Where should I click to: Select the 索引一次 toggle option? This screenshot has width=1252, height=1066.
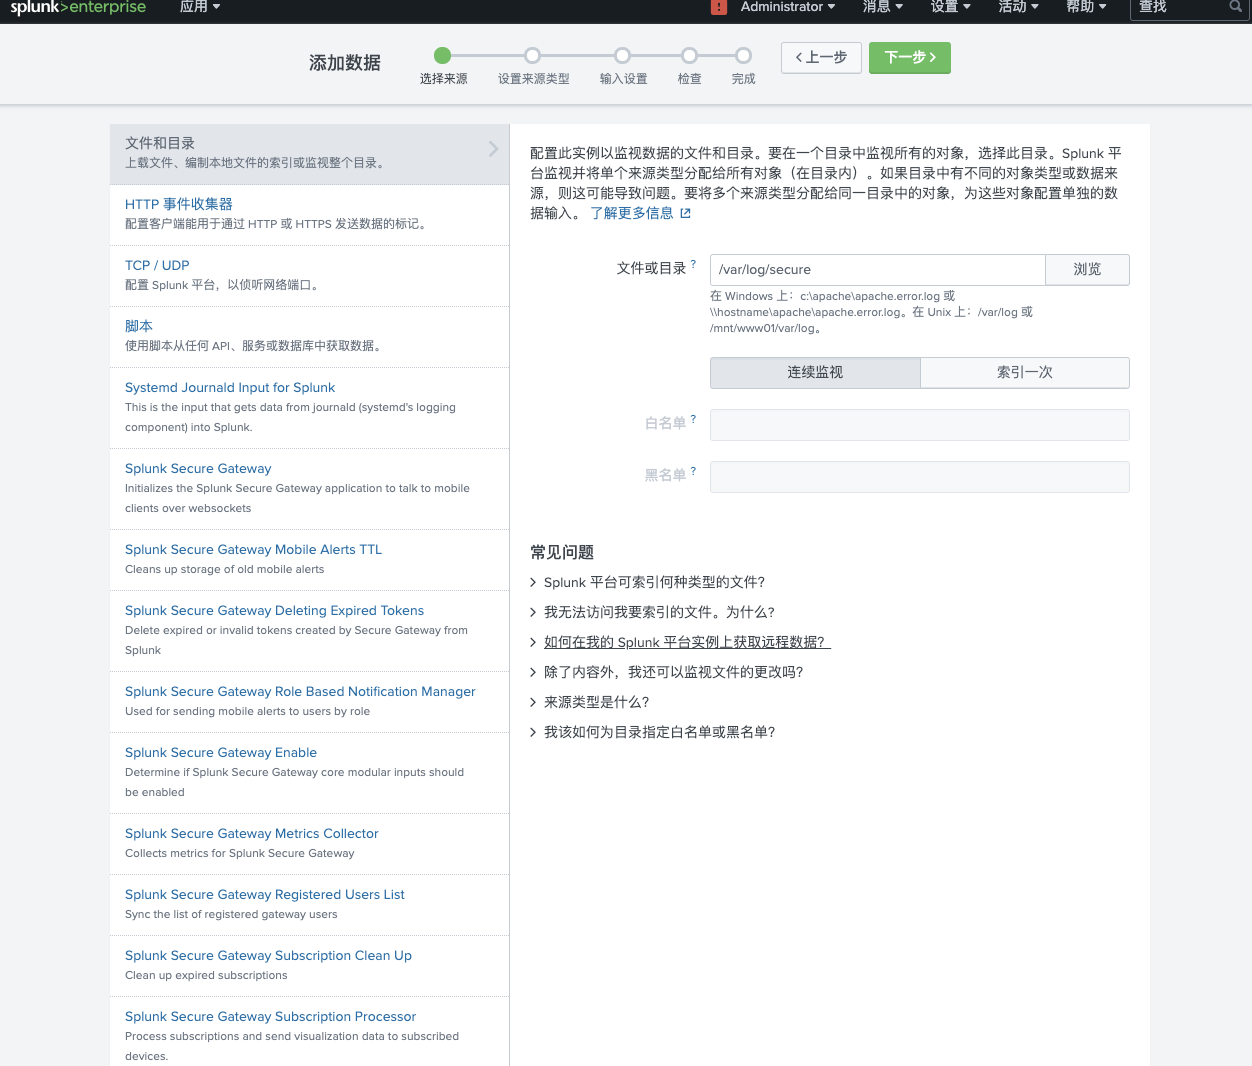[x=1025, y=373]
